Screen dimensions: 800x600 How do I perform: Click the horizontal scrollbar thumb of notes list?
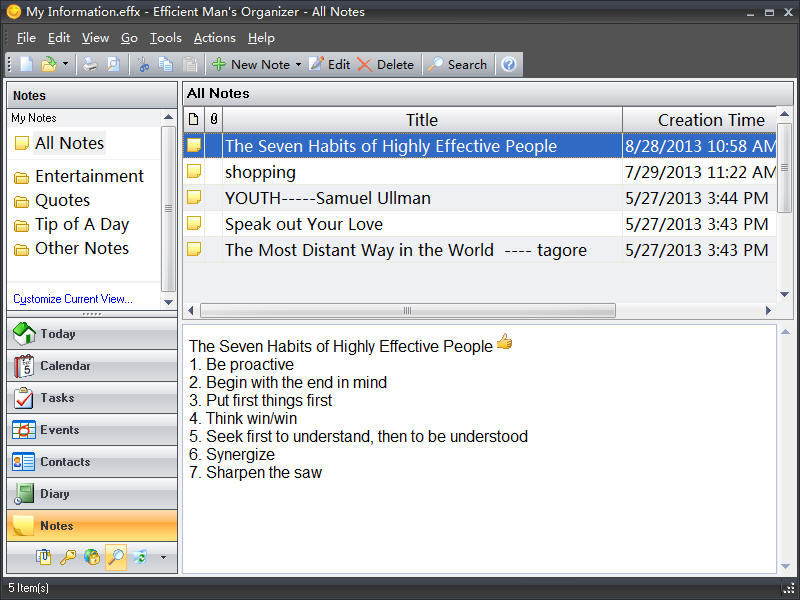point(408,311)
